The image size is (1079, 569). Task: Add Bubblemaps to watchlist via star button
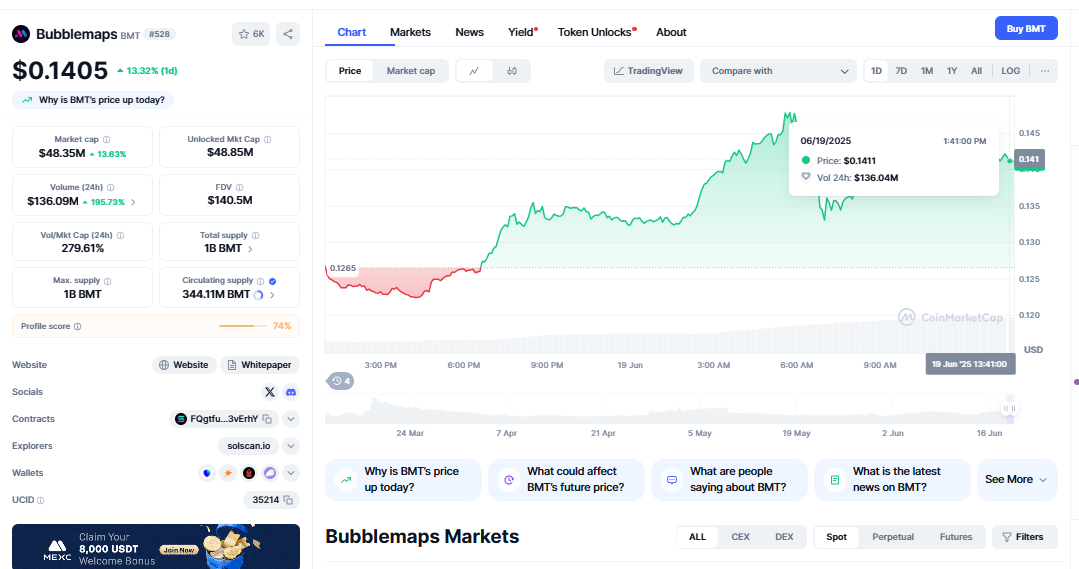[250, 34]
